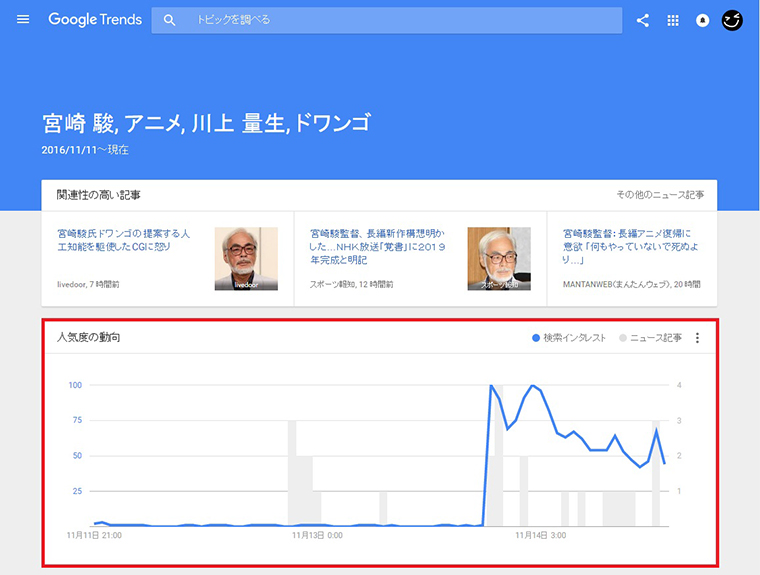The height and width of the screenshot is (575, 760).
Task: Click the search magnifier icon
Action: pyautogui.click(x=169, y=20)
